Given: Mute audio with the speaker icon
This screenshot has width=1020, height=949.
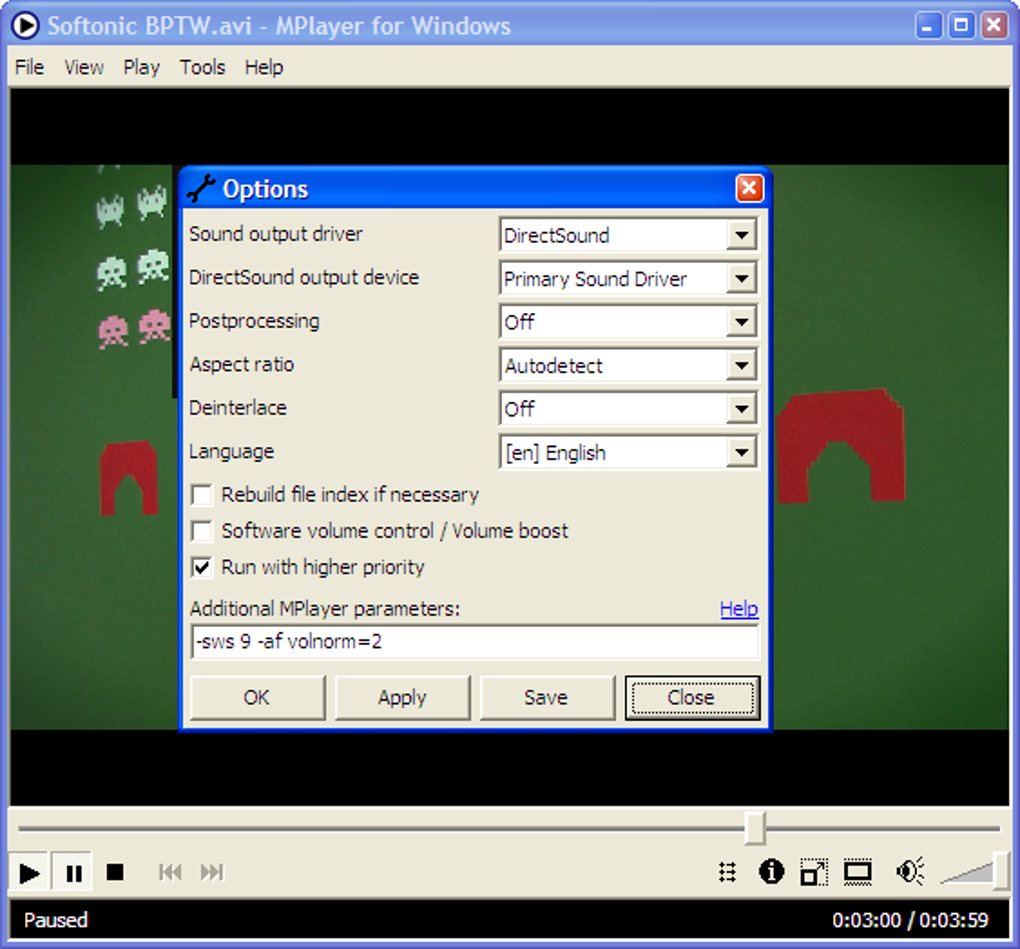Looking at the screenshot, I should [909, 872].
